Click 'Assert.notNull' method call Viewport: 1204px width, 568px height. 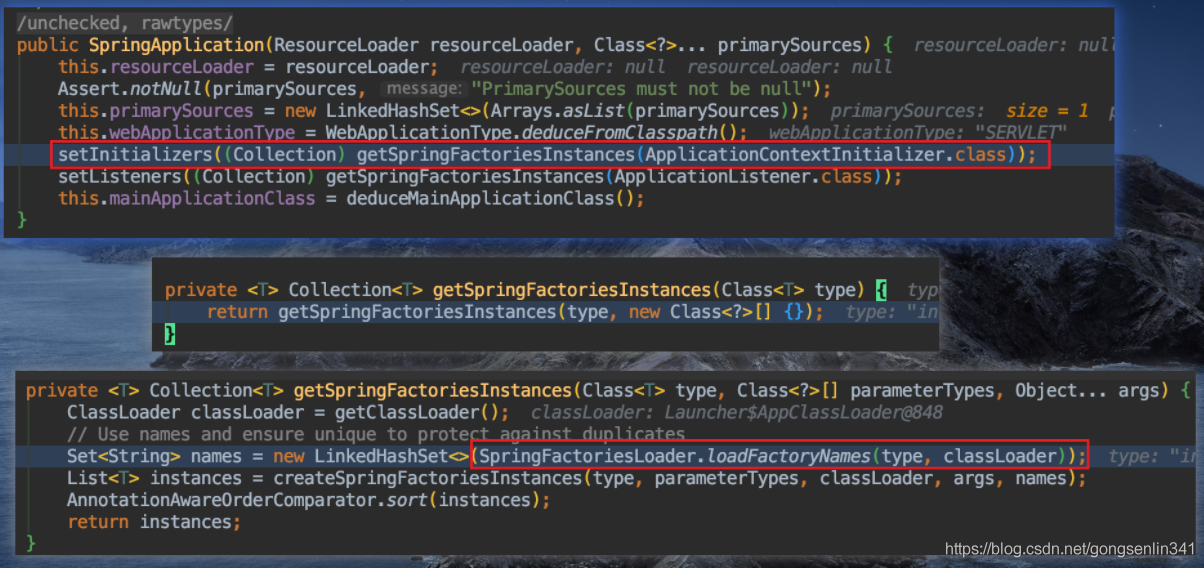[x=130, y=89]
